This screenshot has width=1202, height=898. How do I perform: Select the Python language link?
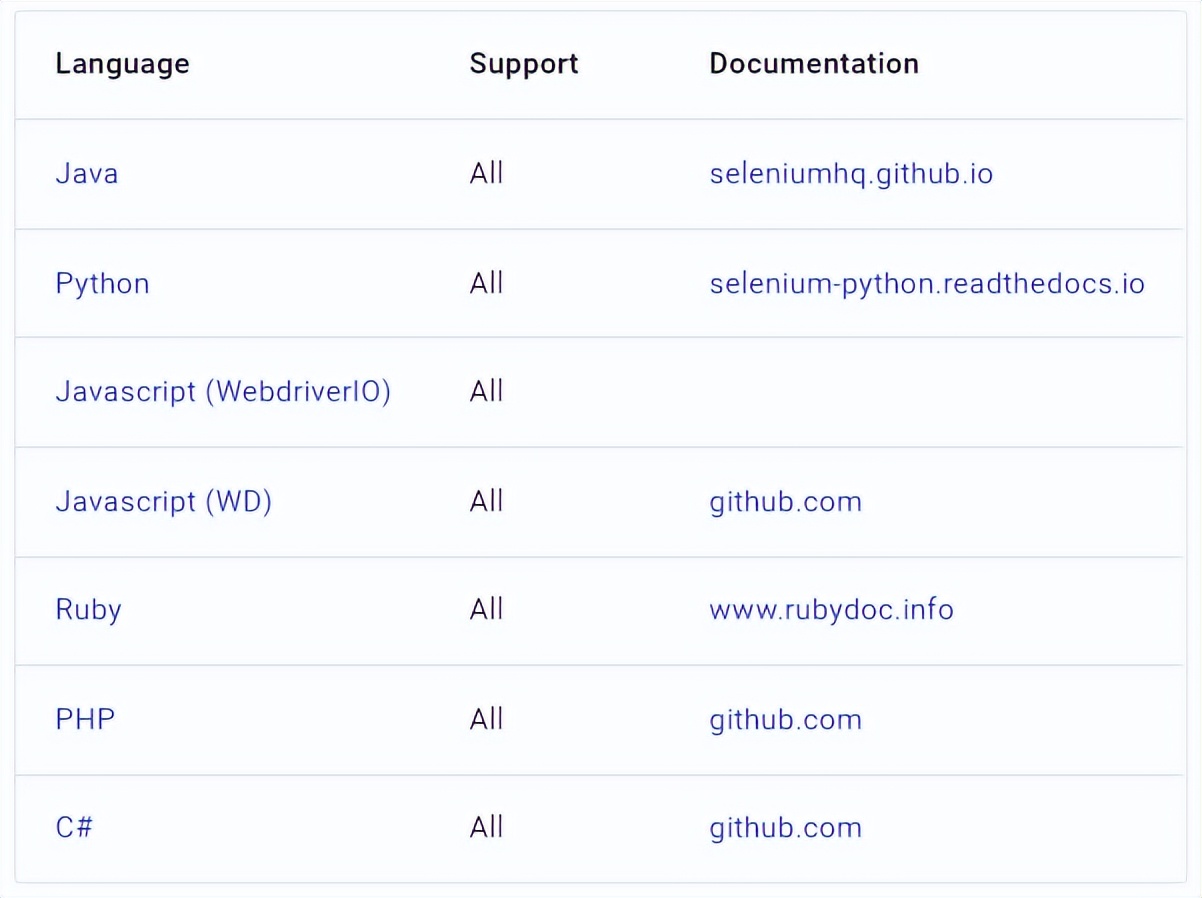click(102, 284)
